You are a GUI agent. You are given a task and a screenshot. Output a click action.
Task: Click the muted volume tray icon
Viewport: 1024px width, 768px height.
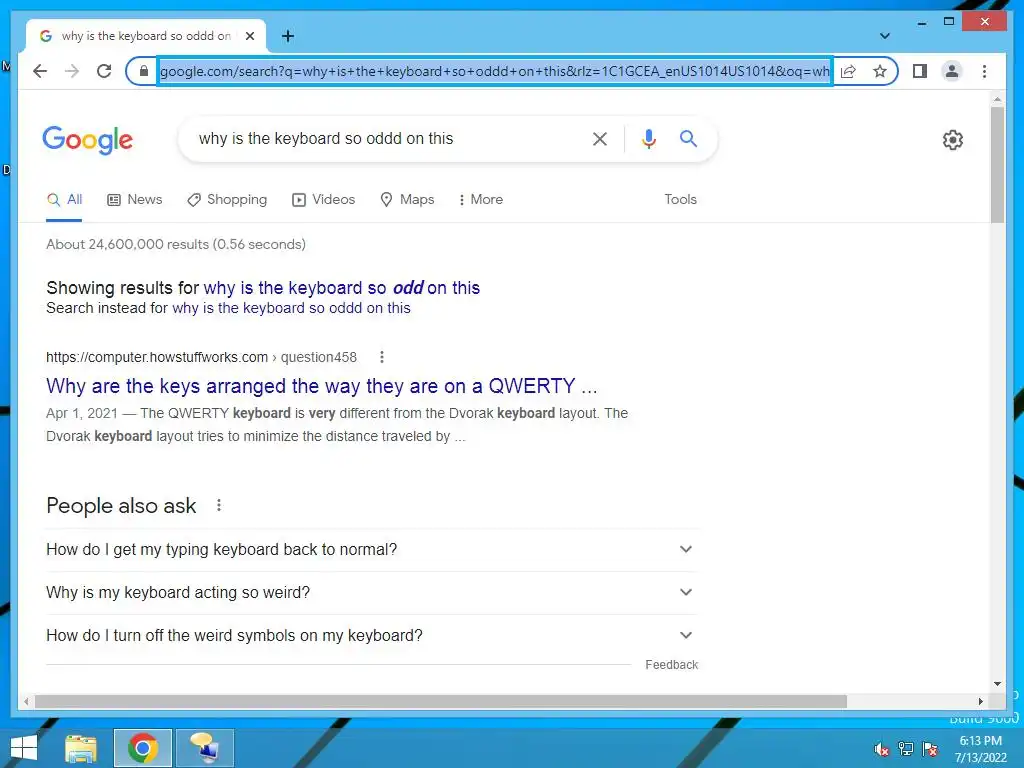pyautogui.click(x=882, y=749)
